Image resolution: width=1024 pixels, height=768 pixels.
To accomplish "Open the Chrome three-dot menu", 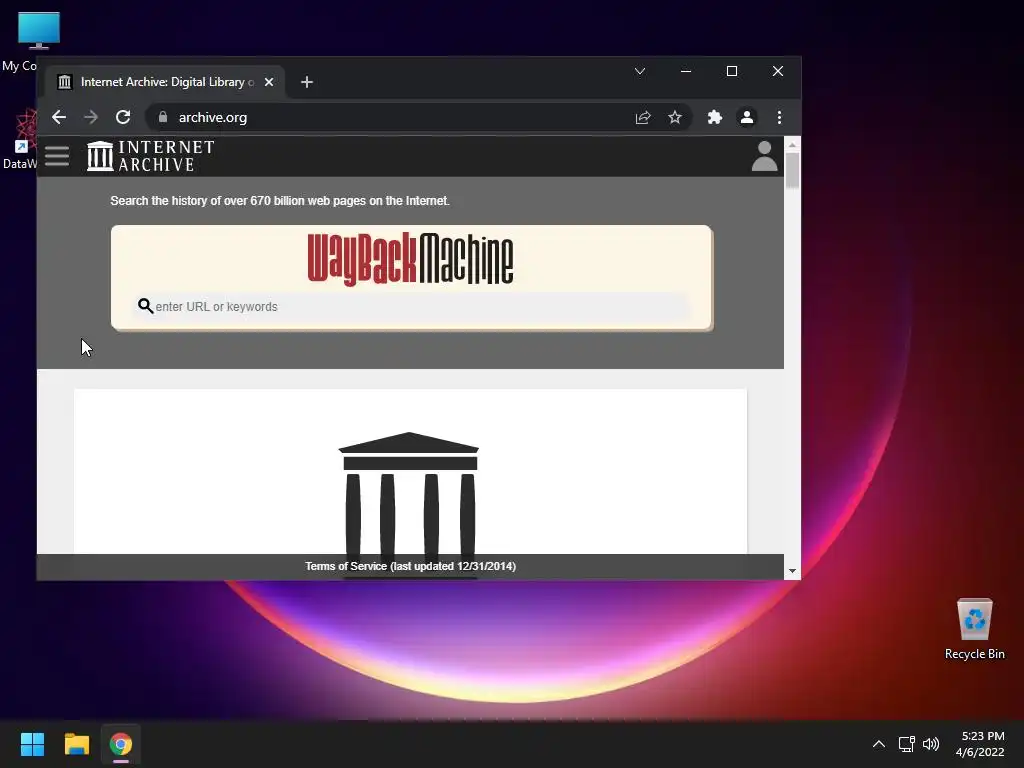I will tap(779, 118).
